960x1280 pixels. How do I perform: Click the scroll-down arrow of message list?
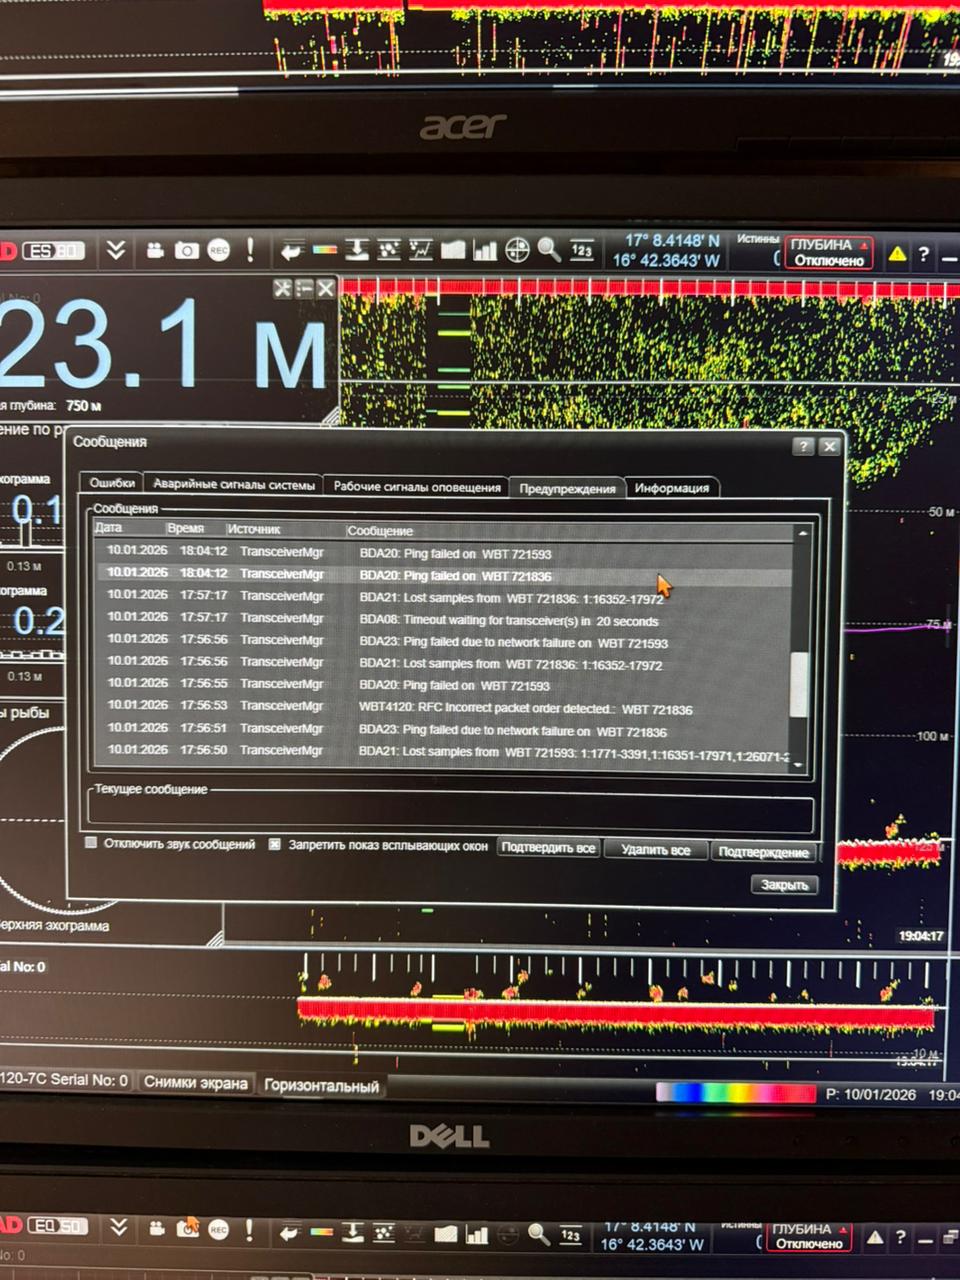click(798, 764)
